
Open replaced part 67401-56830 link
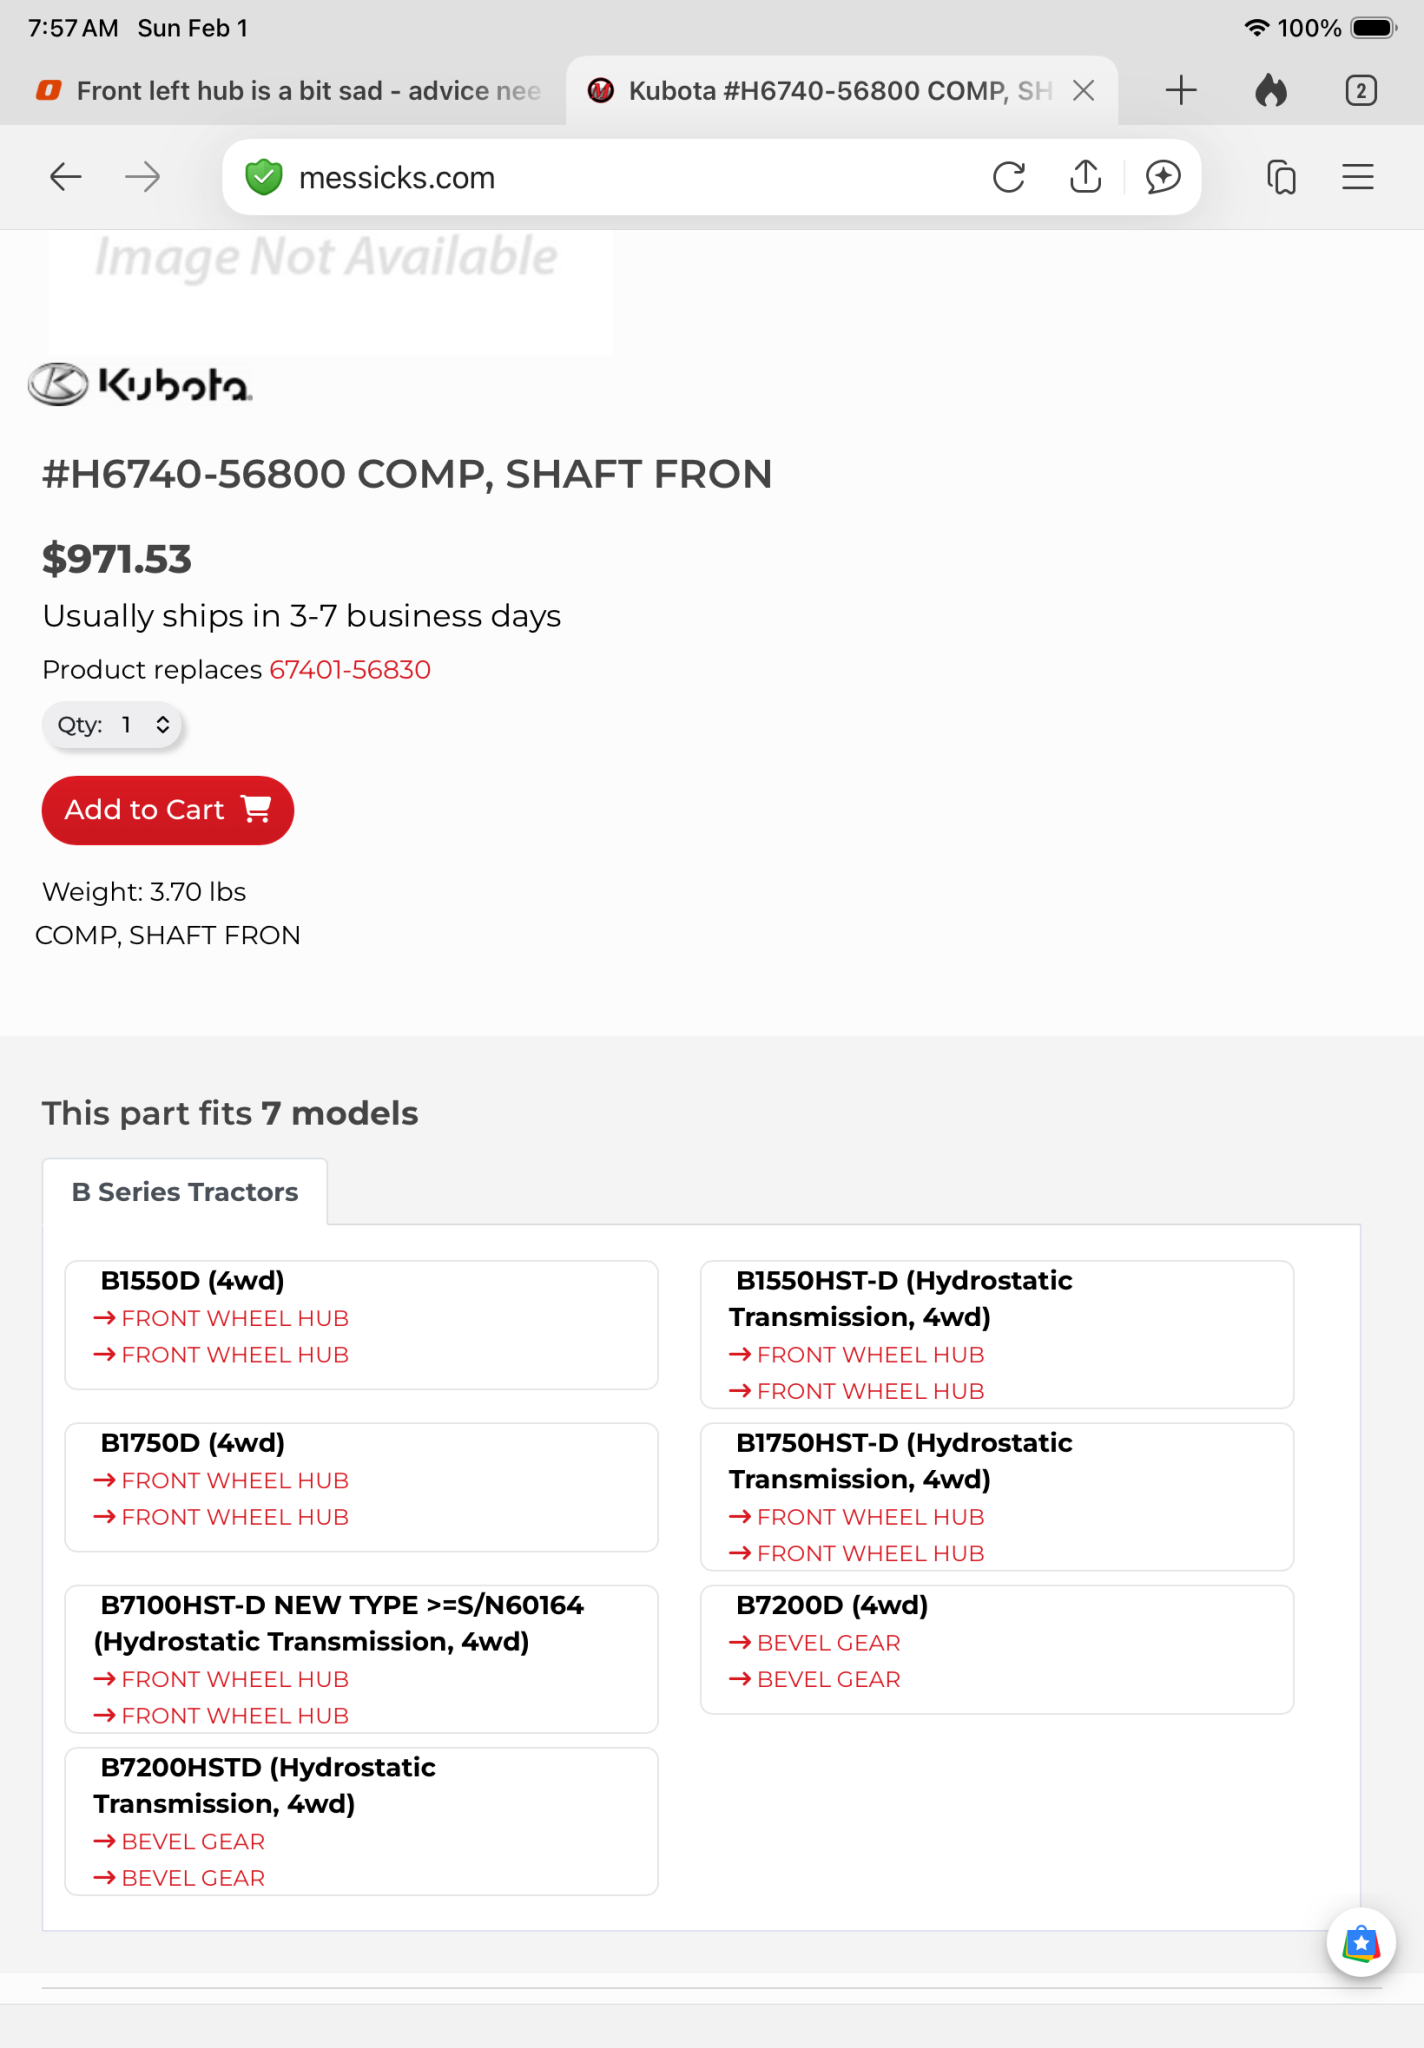tap(349, 670)
